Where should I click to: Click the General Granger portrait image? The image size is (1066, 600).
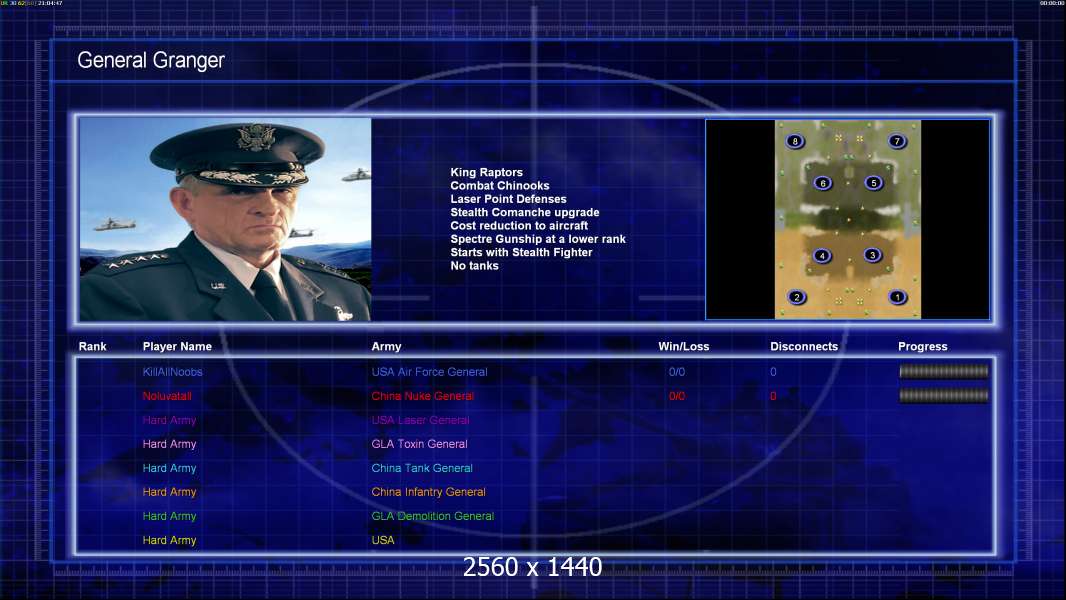click(225, 219)
